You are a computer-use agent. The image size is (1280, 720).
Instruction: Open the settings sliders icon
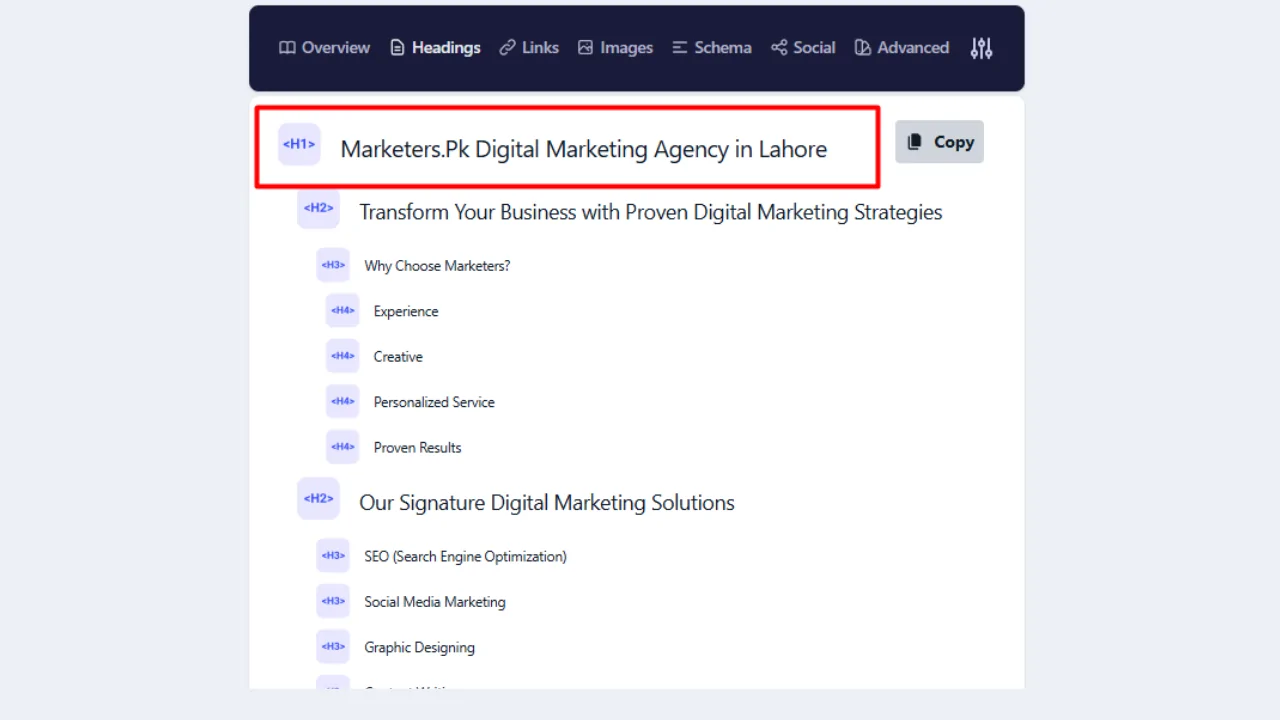[982, 48]
